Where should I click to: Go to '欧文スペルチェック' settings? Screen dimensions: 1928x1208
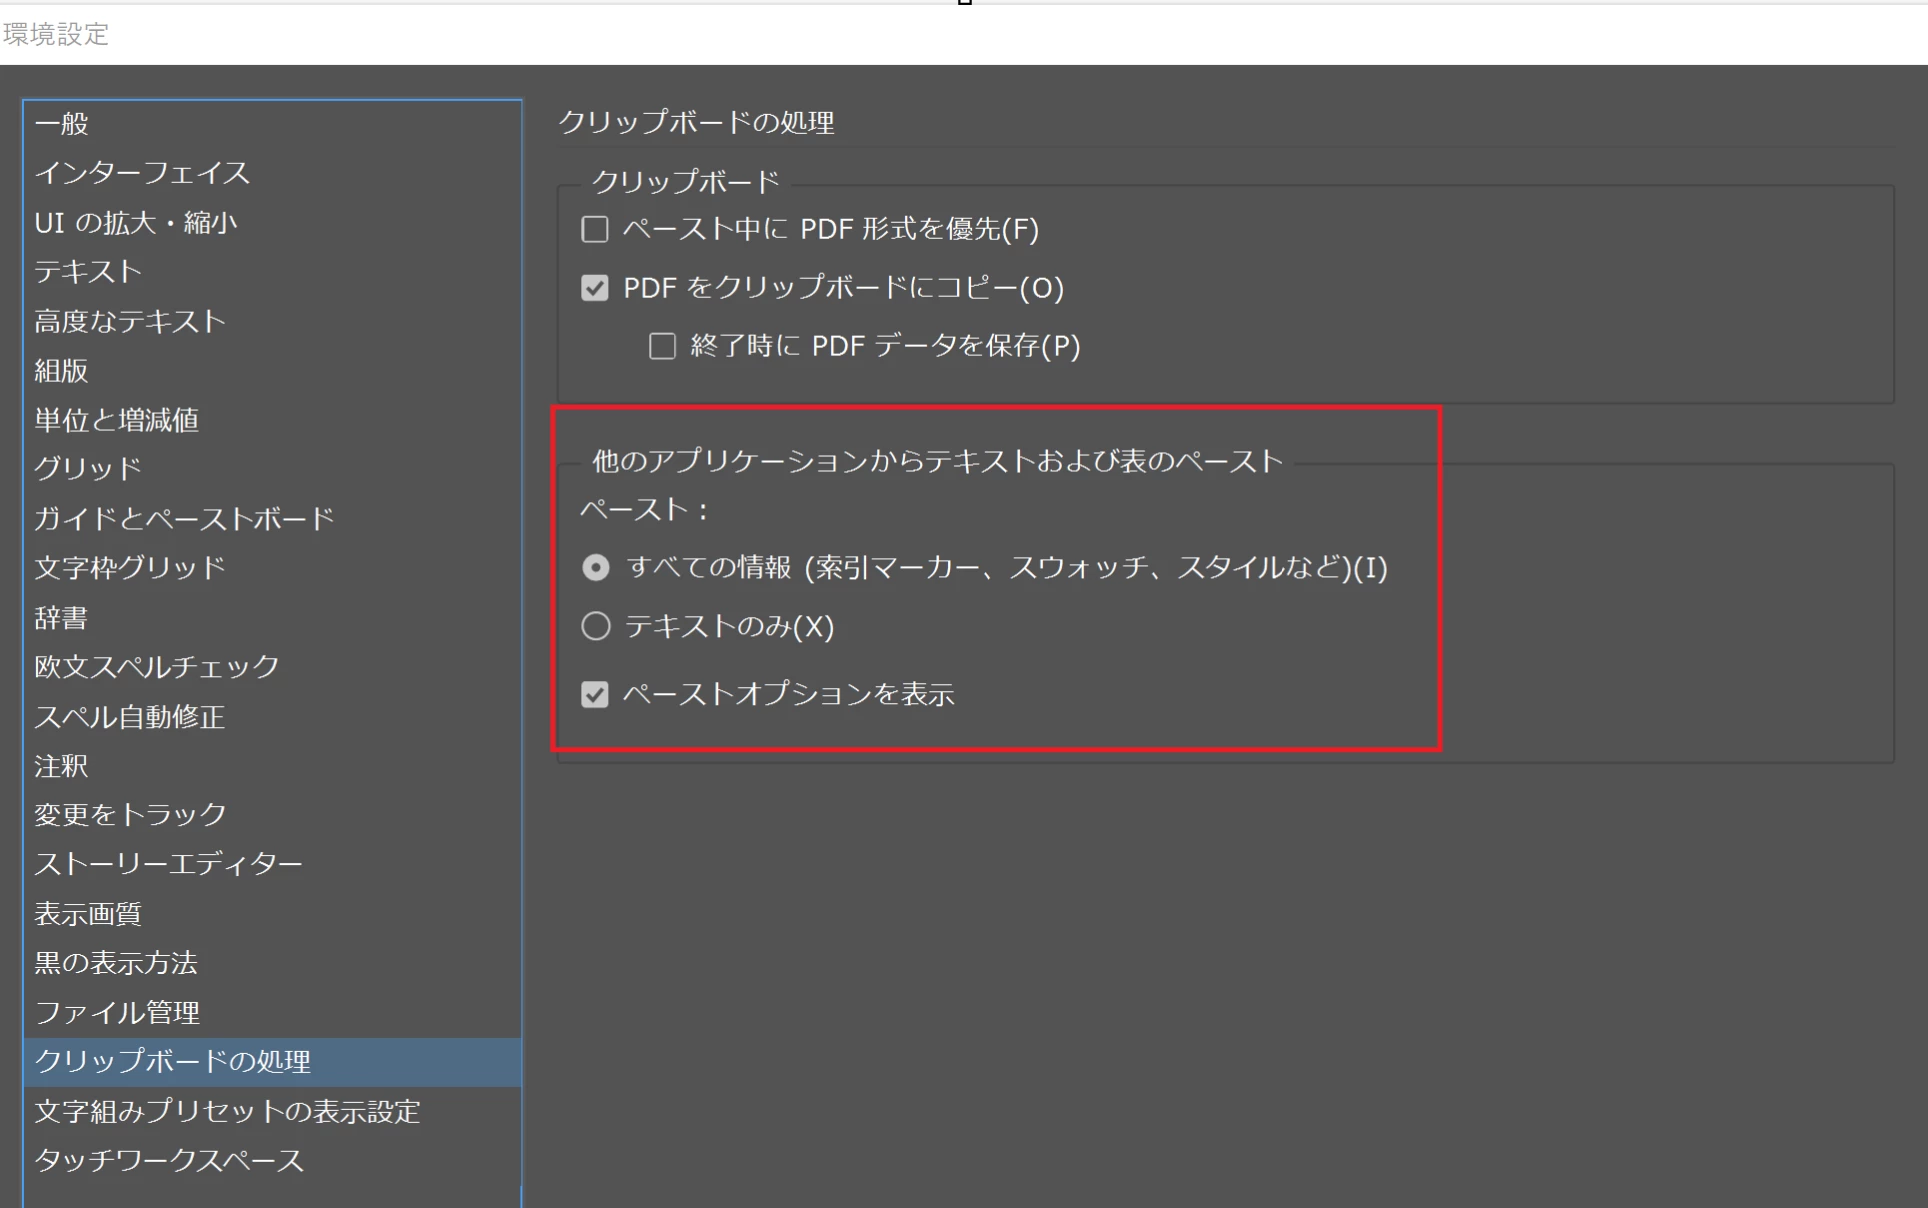[x=157, y=667]
